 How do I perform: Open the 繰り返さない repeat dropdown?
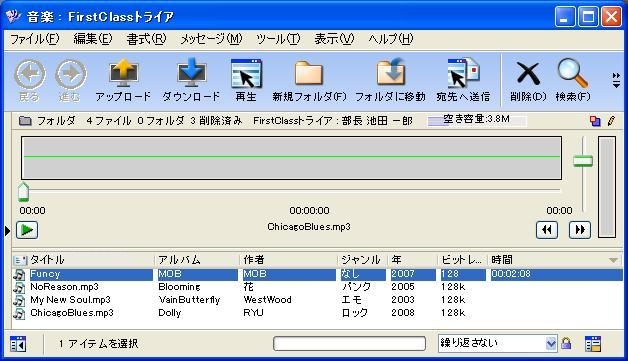497,343
